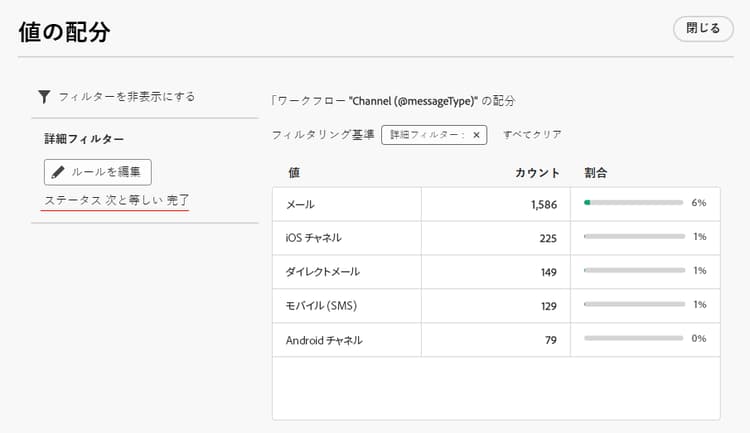Screen dimensions: 750x433
Task: Click the カウント column header
Action: point(537,173)
